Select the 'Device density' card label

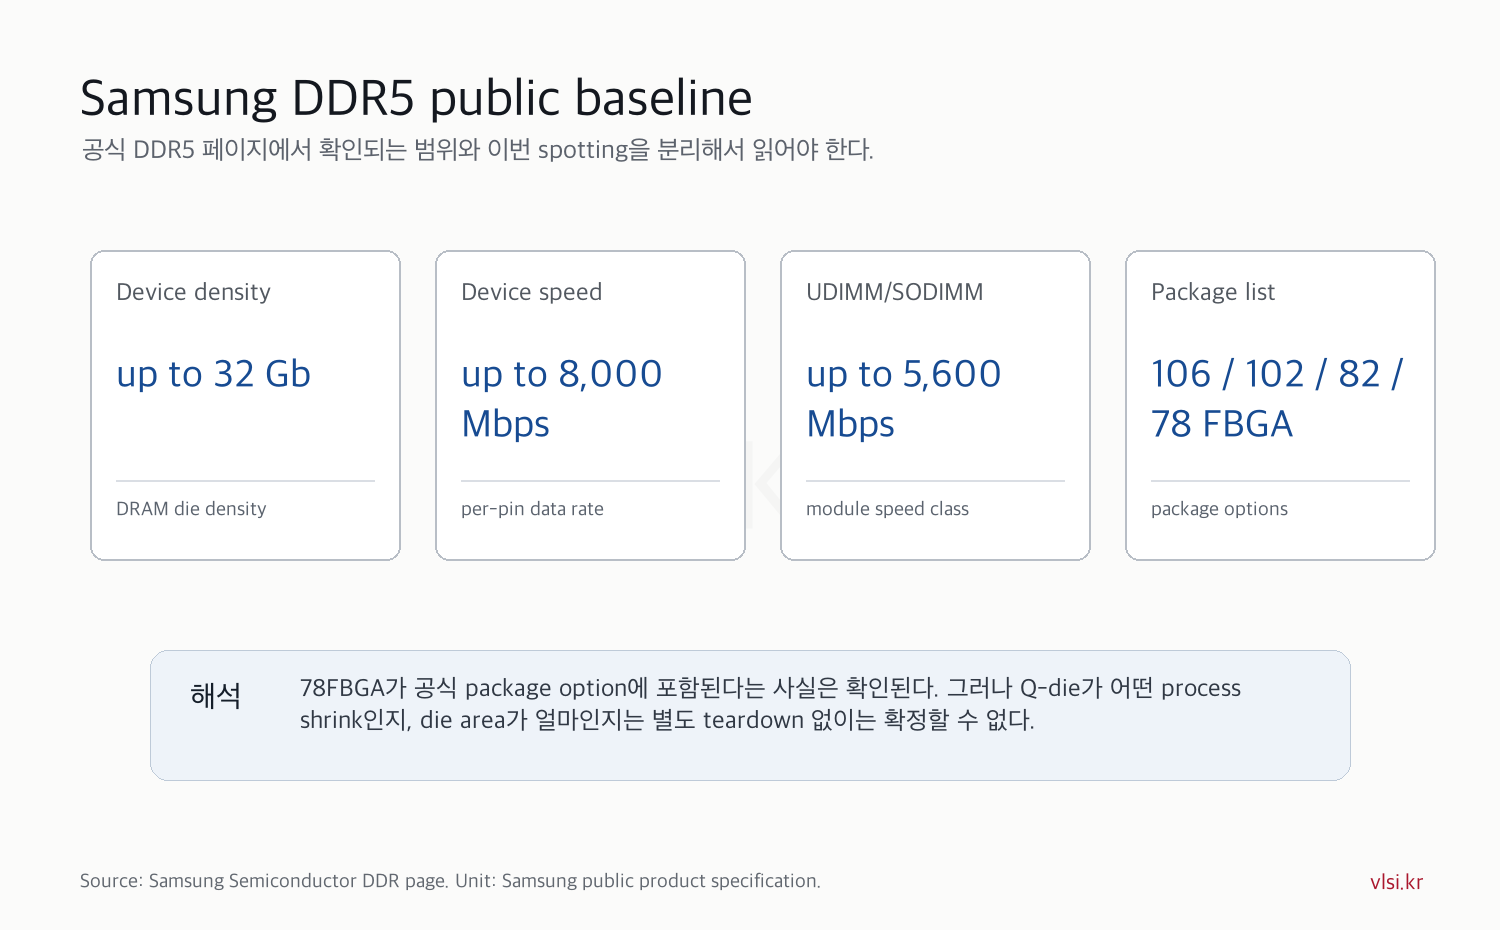[x=193, y=292]
